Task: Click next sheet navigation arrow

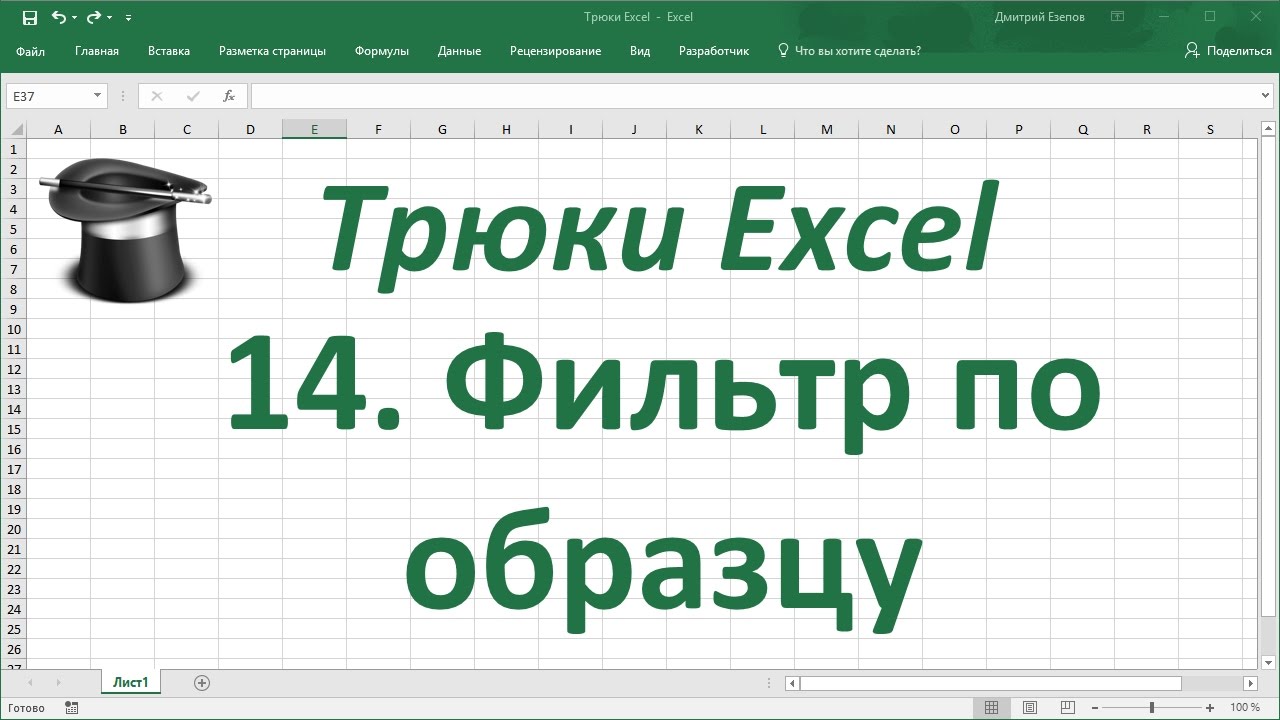Action: (58, 683)
